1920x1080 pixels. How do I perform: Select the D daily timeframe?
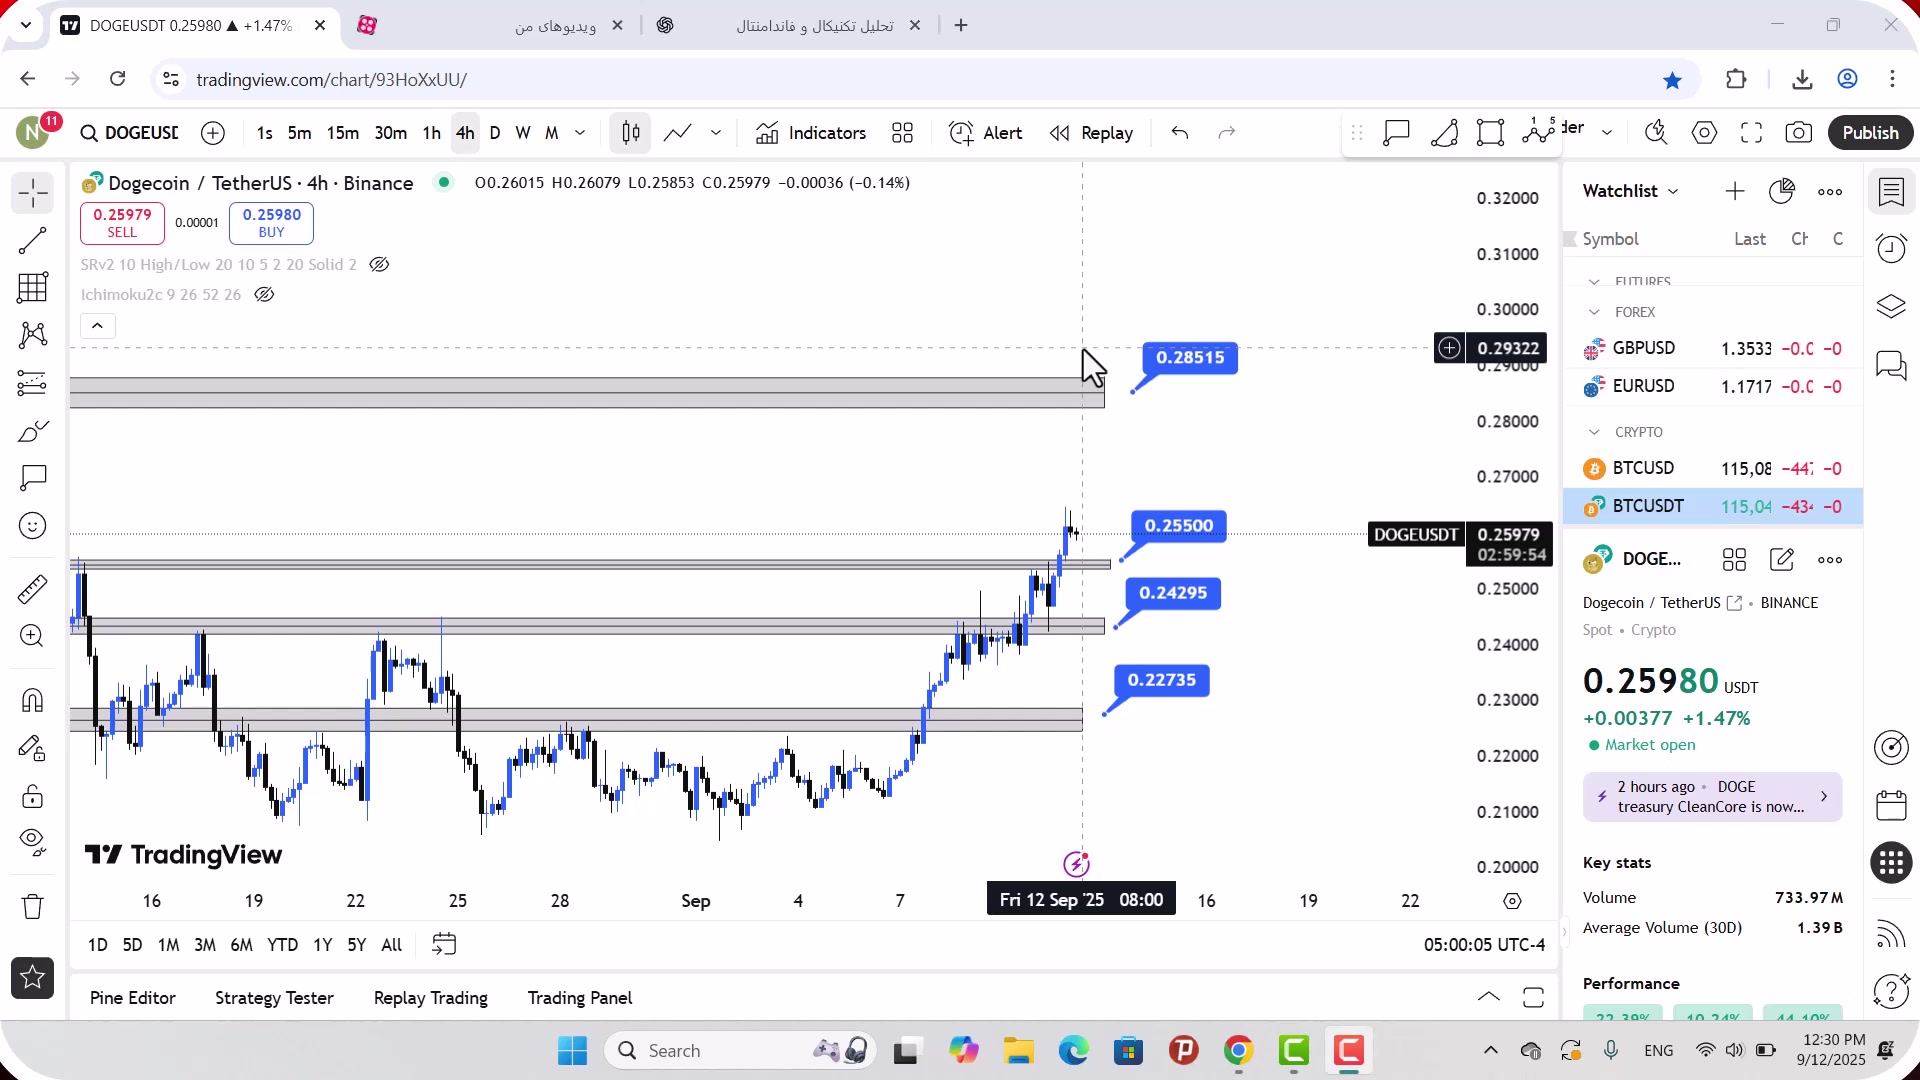[x=495, y=133]
